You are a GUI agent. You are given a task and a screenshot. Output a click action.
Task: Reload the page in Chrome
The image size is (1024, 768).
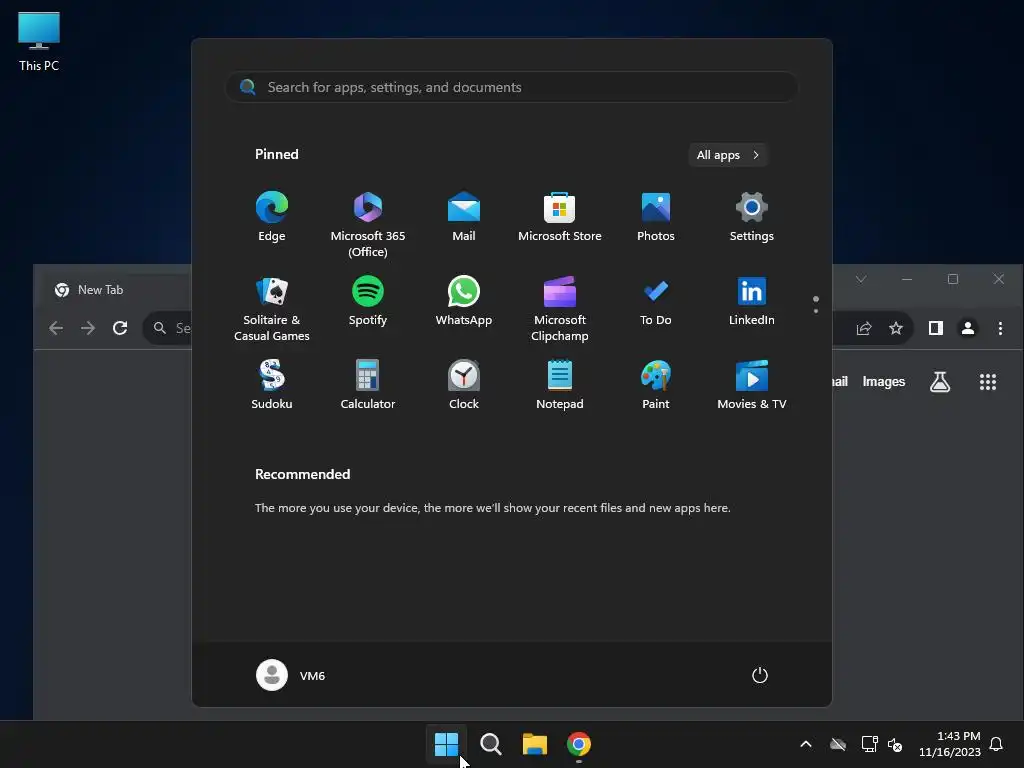pos(120,328)
